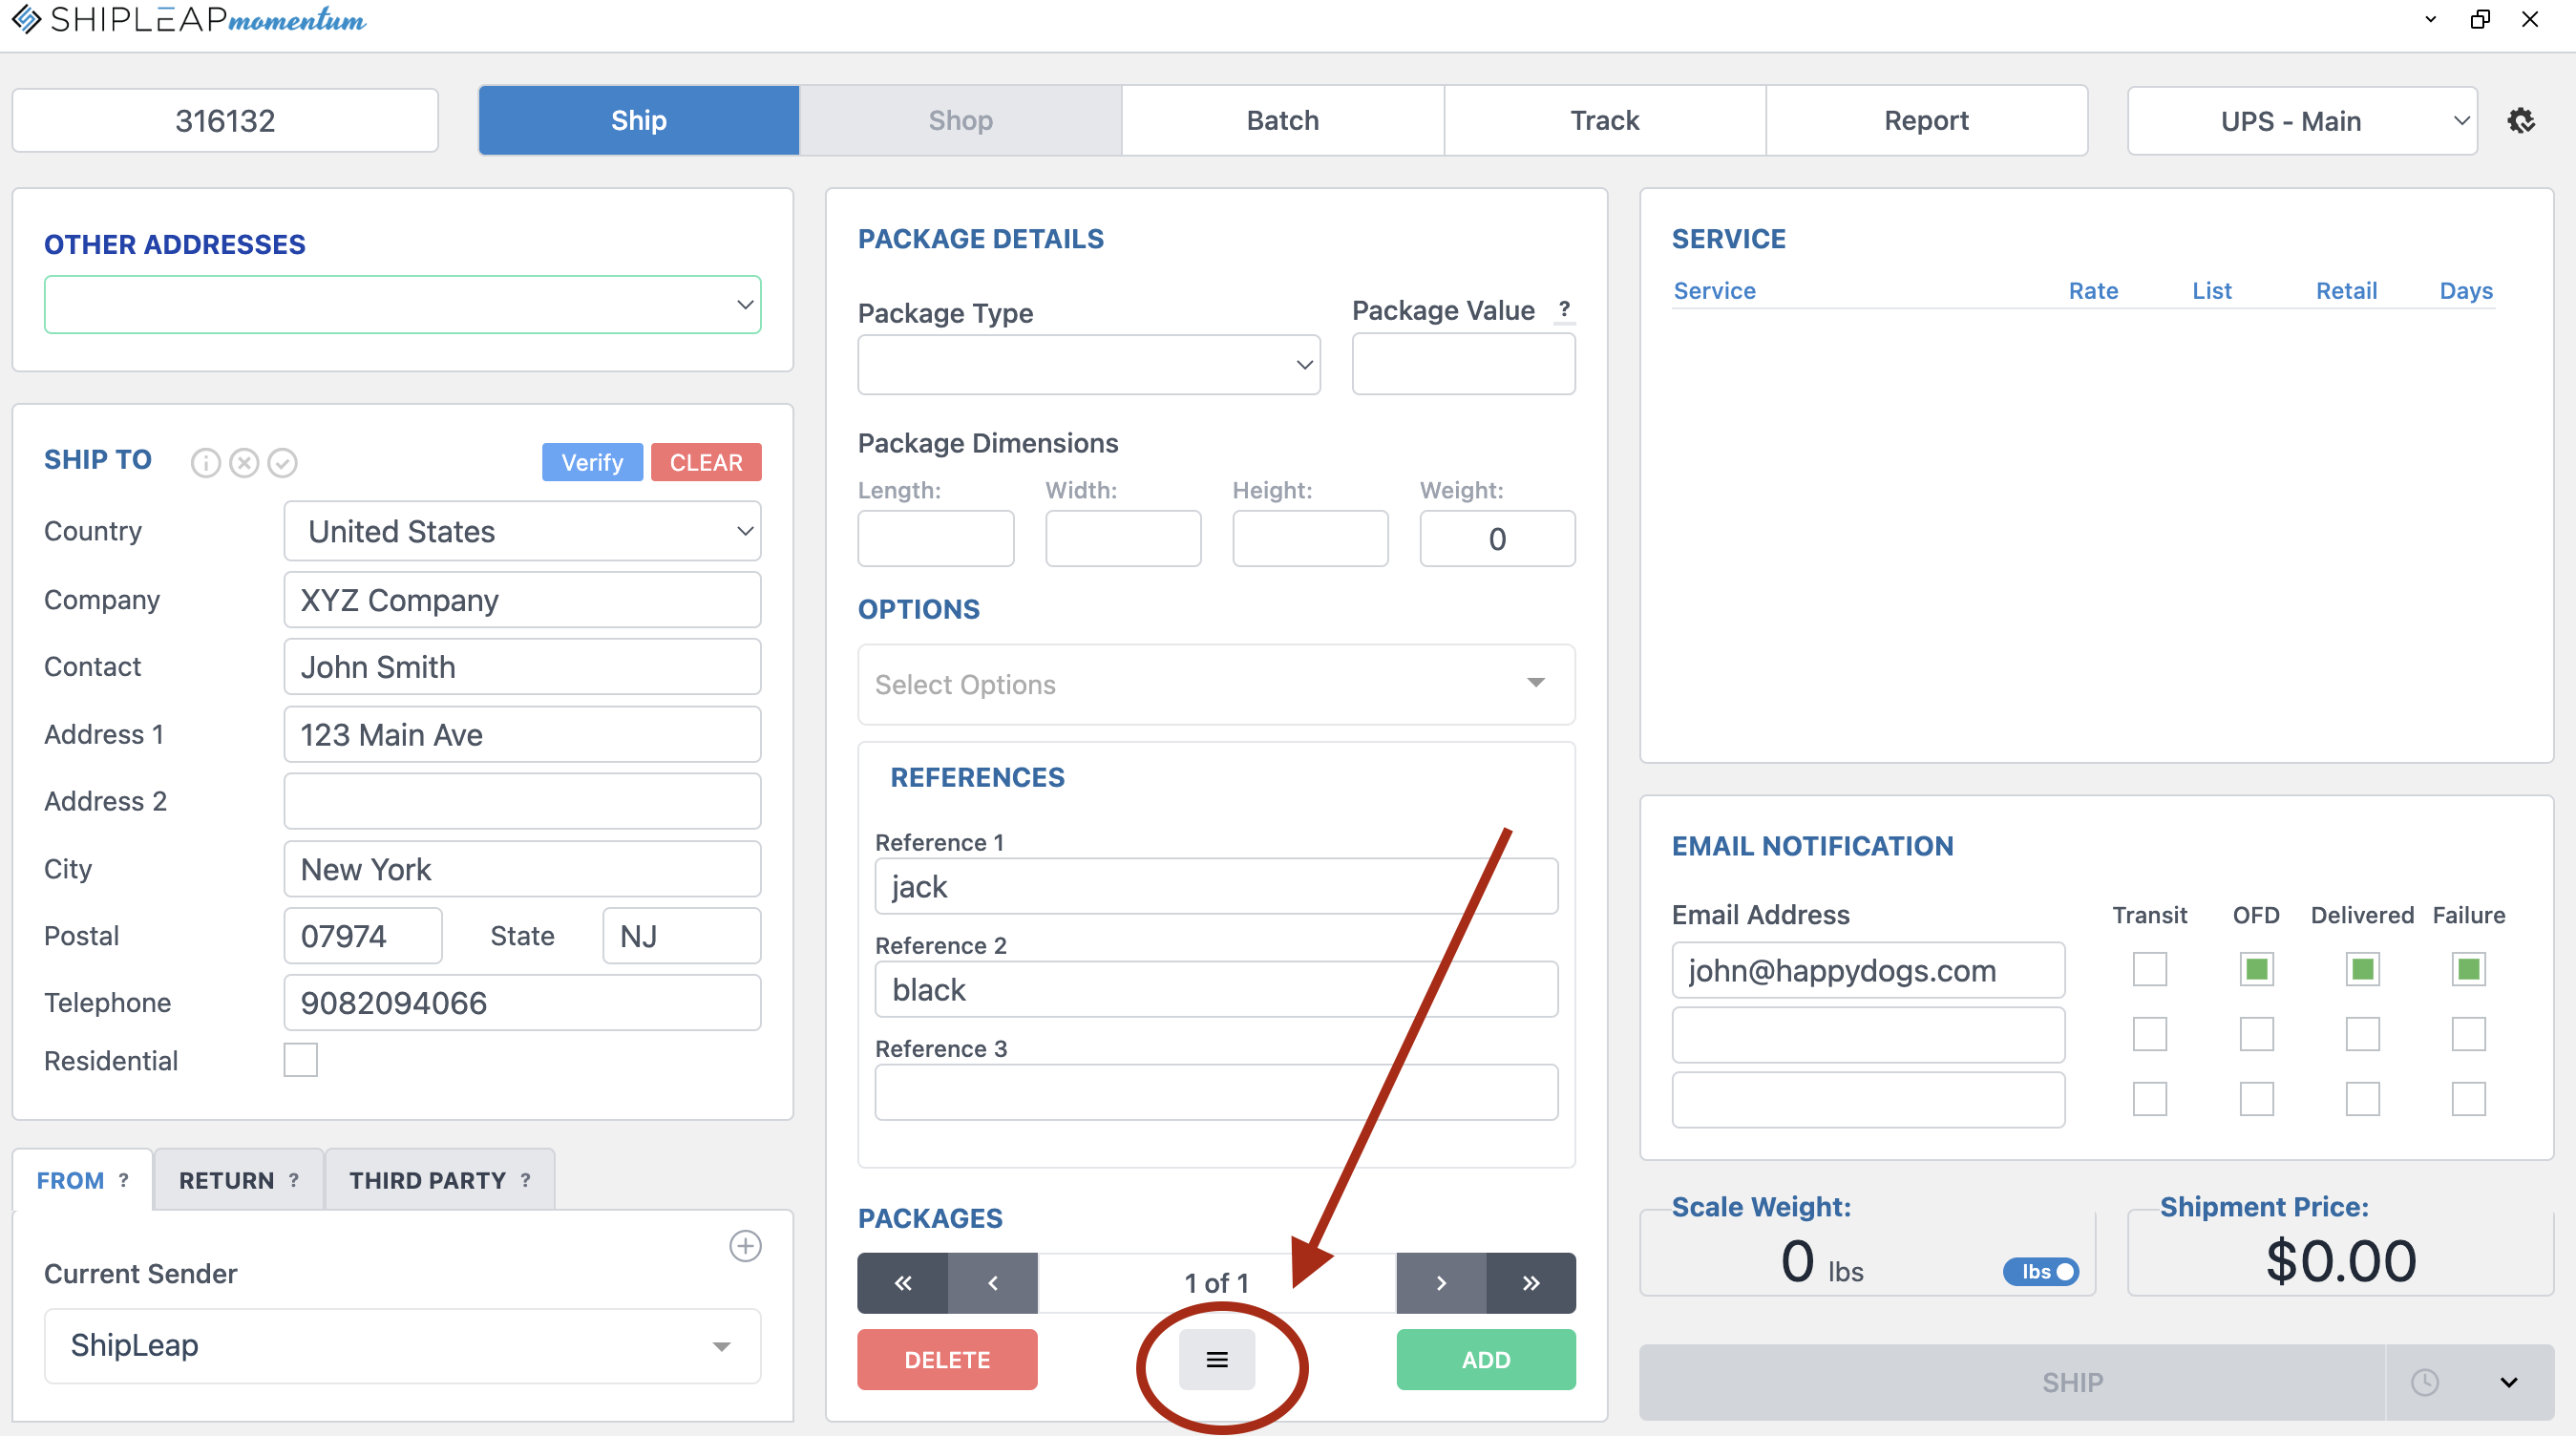Click the green ADD package button
This screenshot has height=1436, width=2576.
tap(1485, 1360)
